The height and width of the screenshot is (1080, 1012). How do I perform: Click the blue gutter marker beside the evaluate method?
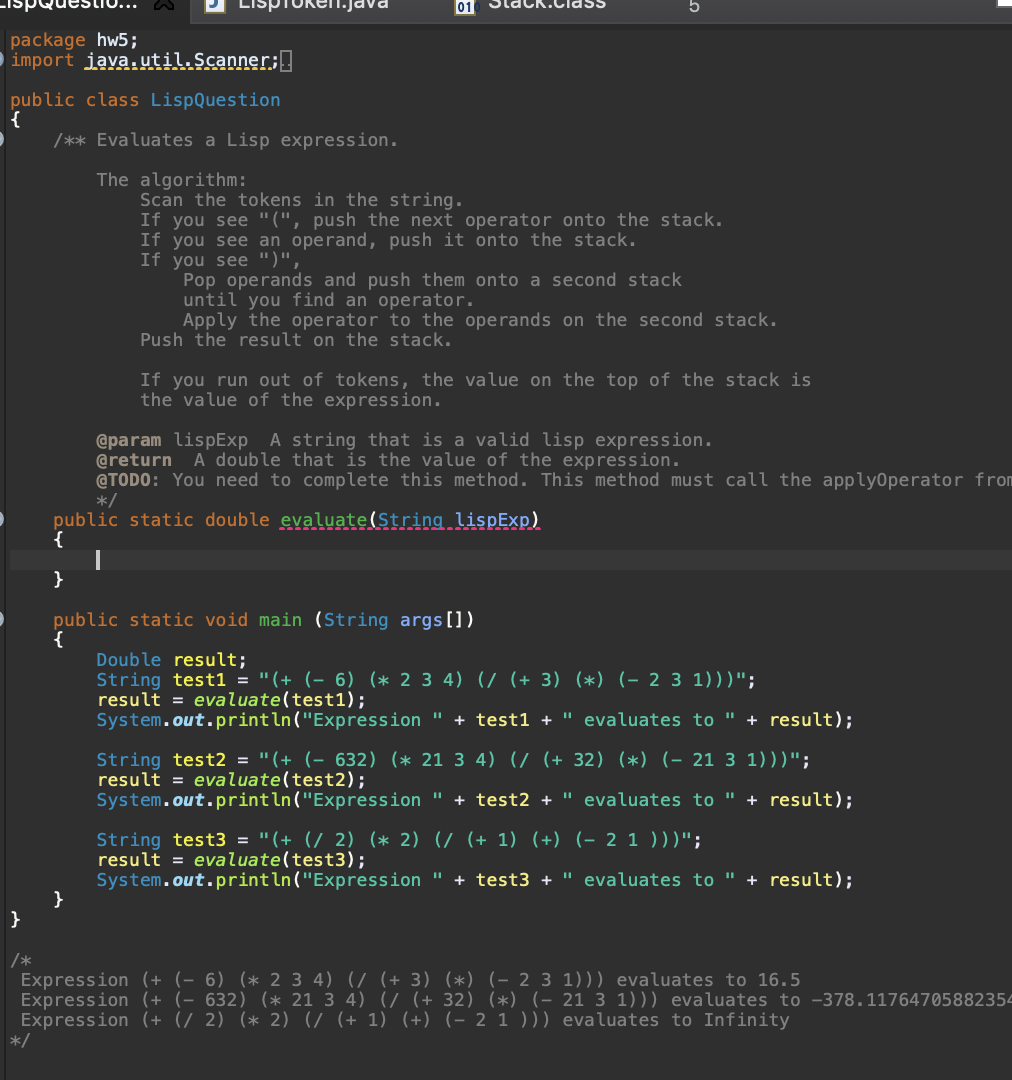click(2, 519)
